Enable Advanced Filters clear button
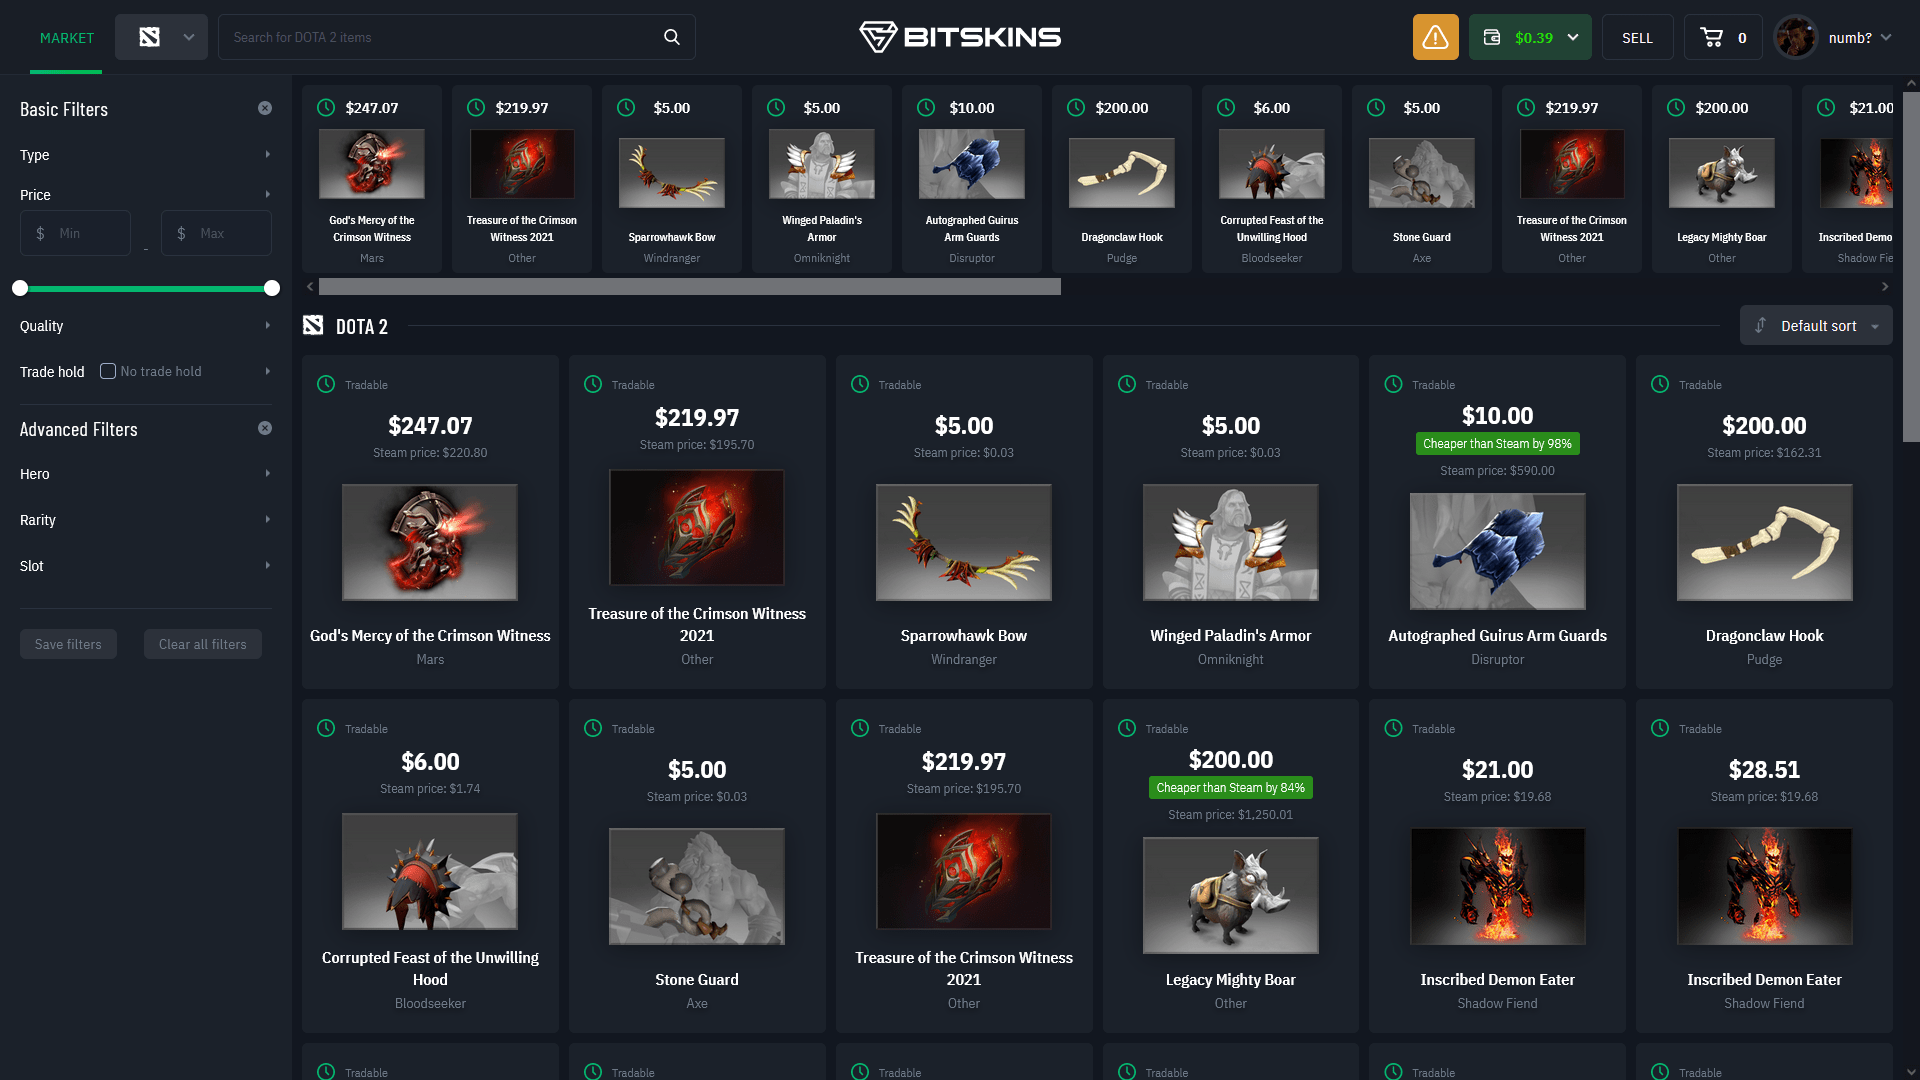Image resolution: width=1920 pixels, height=1080 pixels. click(265, 427)
